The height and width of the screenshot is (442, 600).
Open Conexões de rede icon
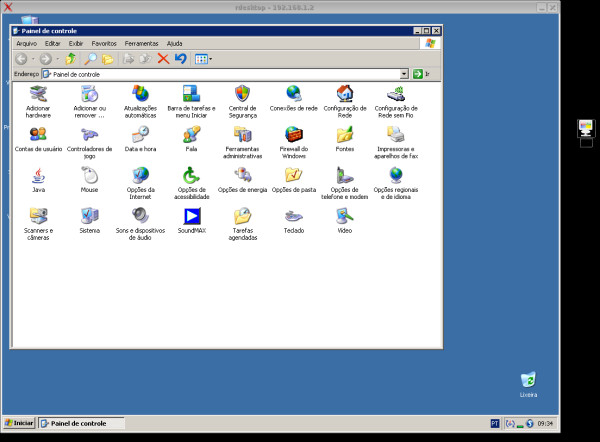click(x=293, y=98)
